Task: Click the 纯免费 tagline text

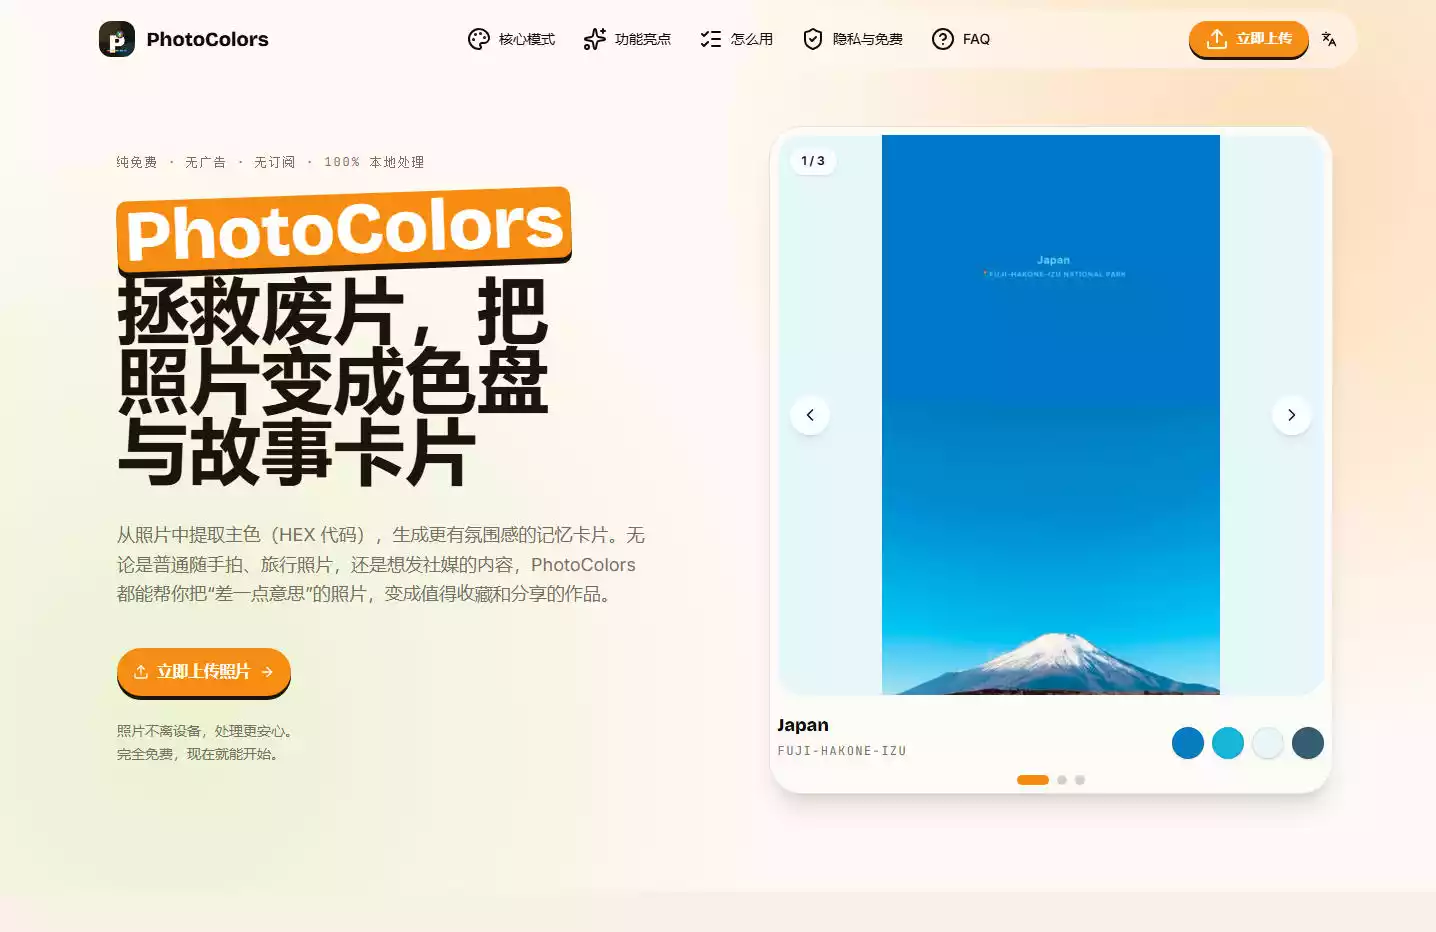Action: (137, 162)
